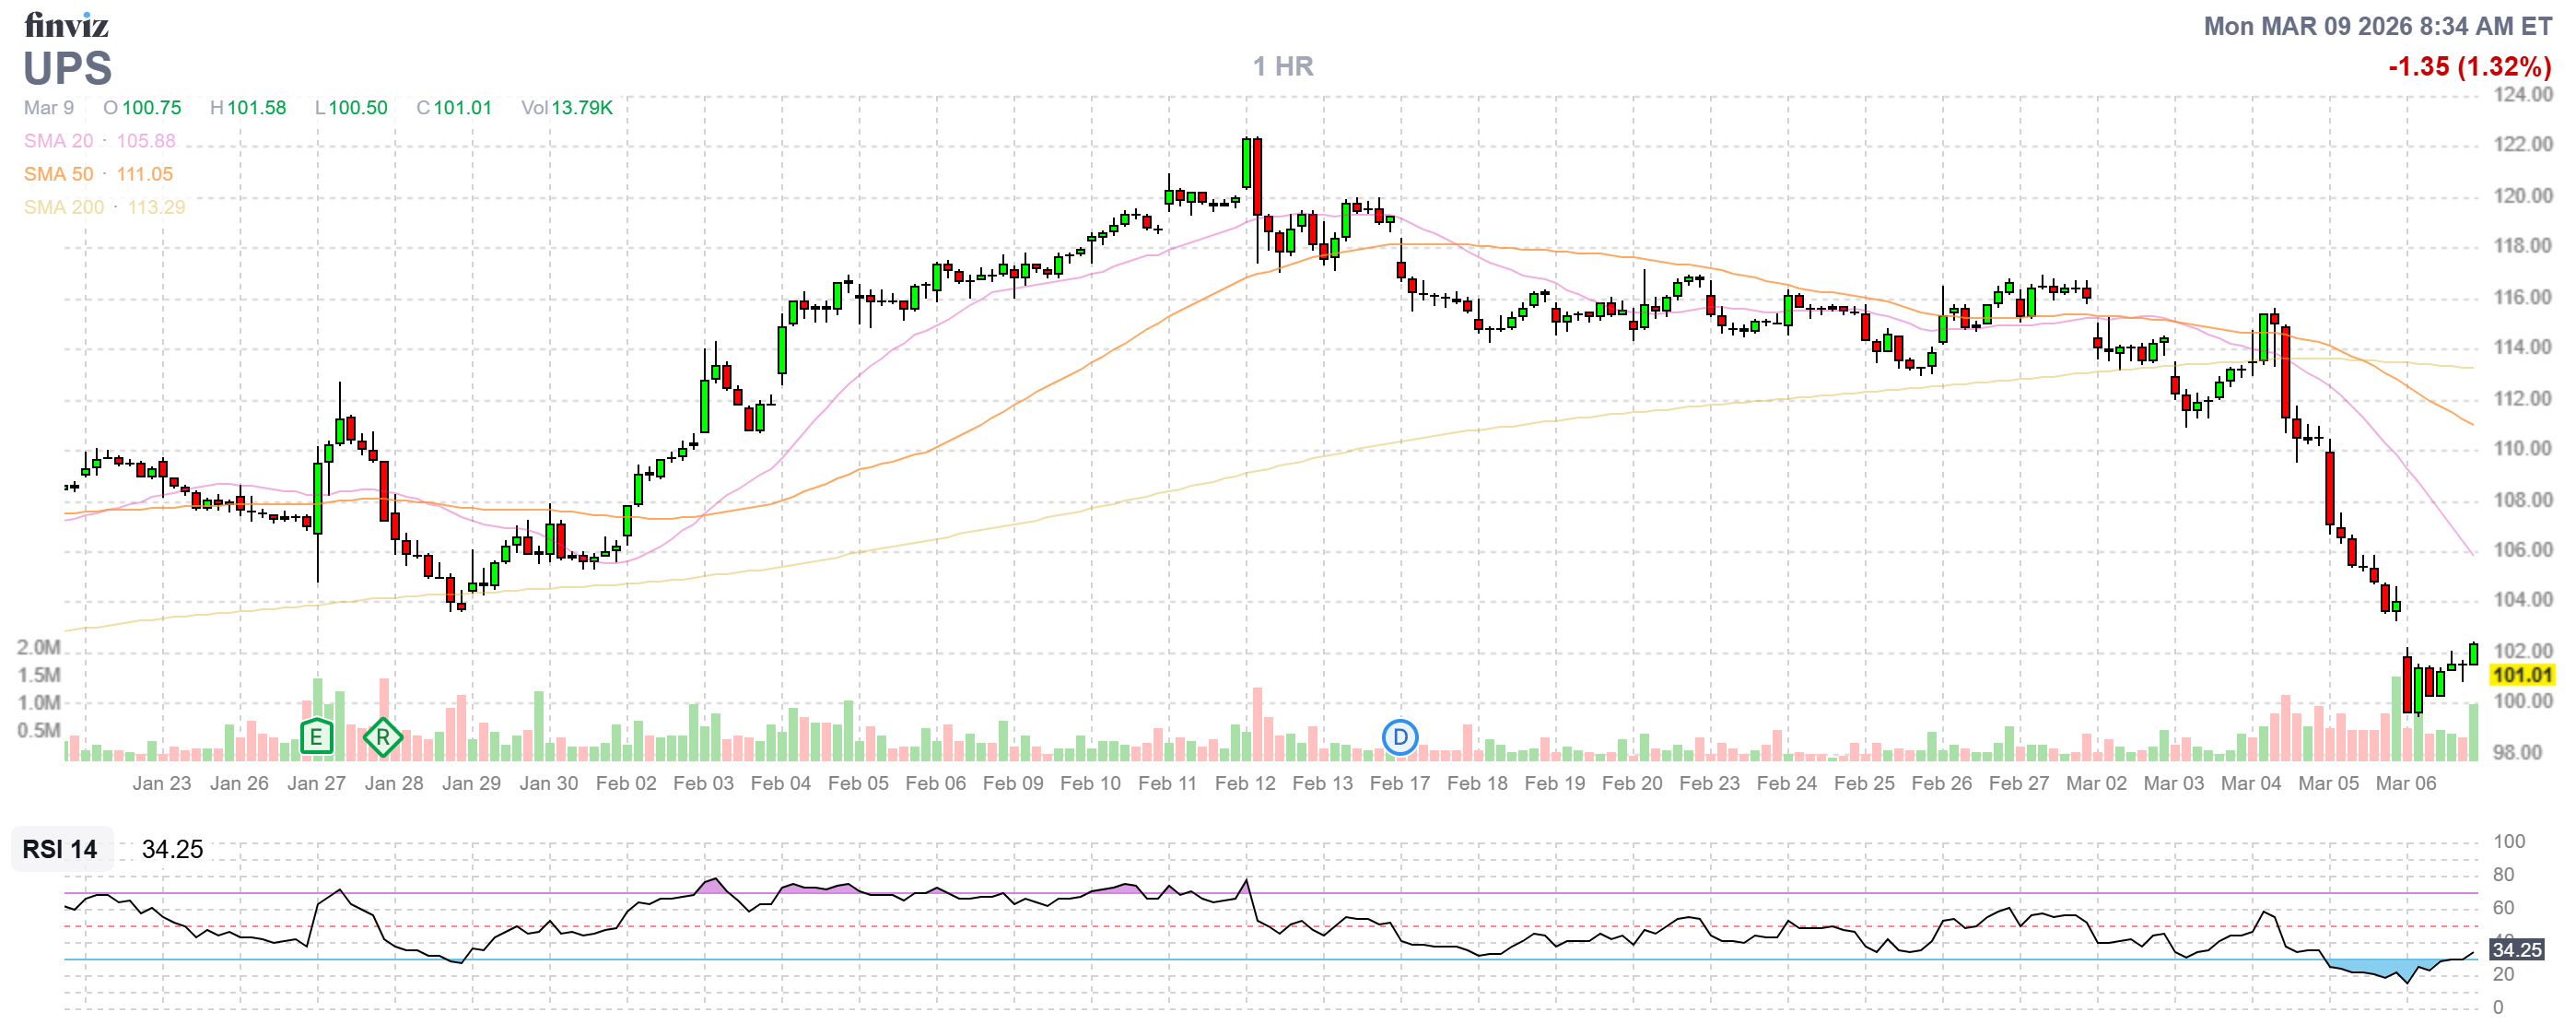This screenshot has height=1036, width=2576.
Task: Click the Feb 12 date label
Action: tap(1245, 783)
